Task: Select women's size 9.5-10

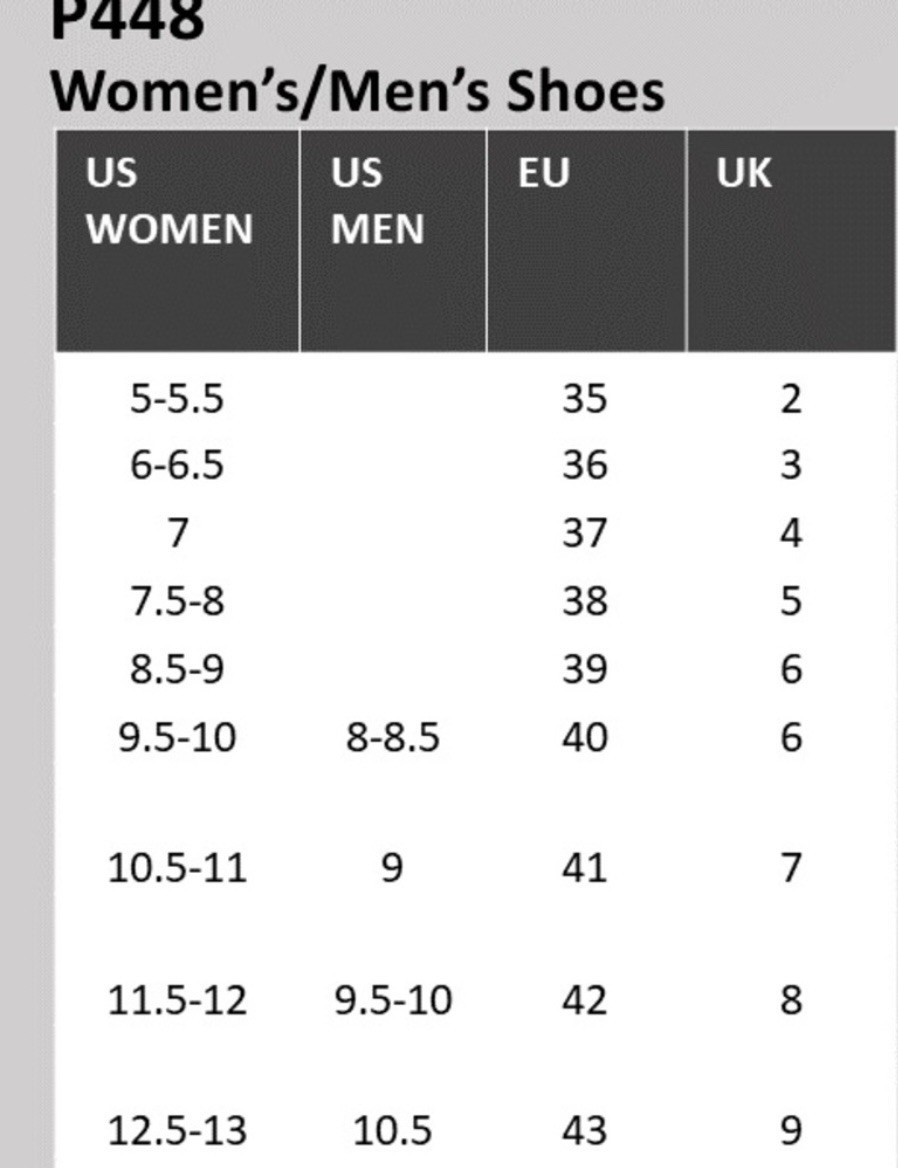Action: 177,737
